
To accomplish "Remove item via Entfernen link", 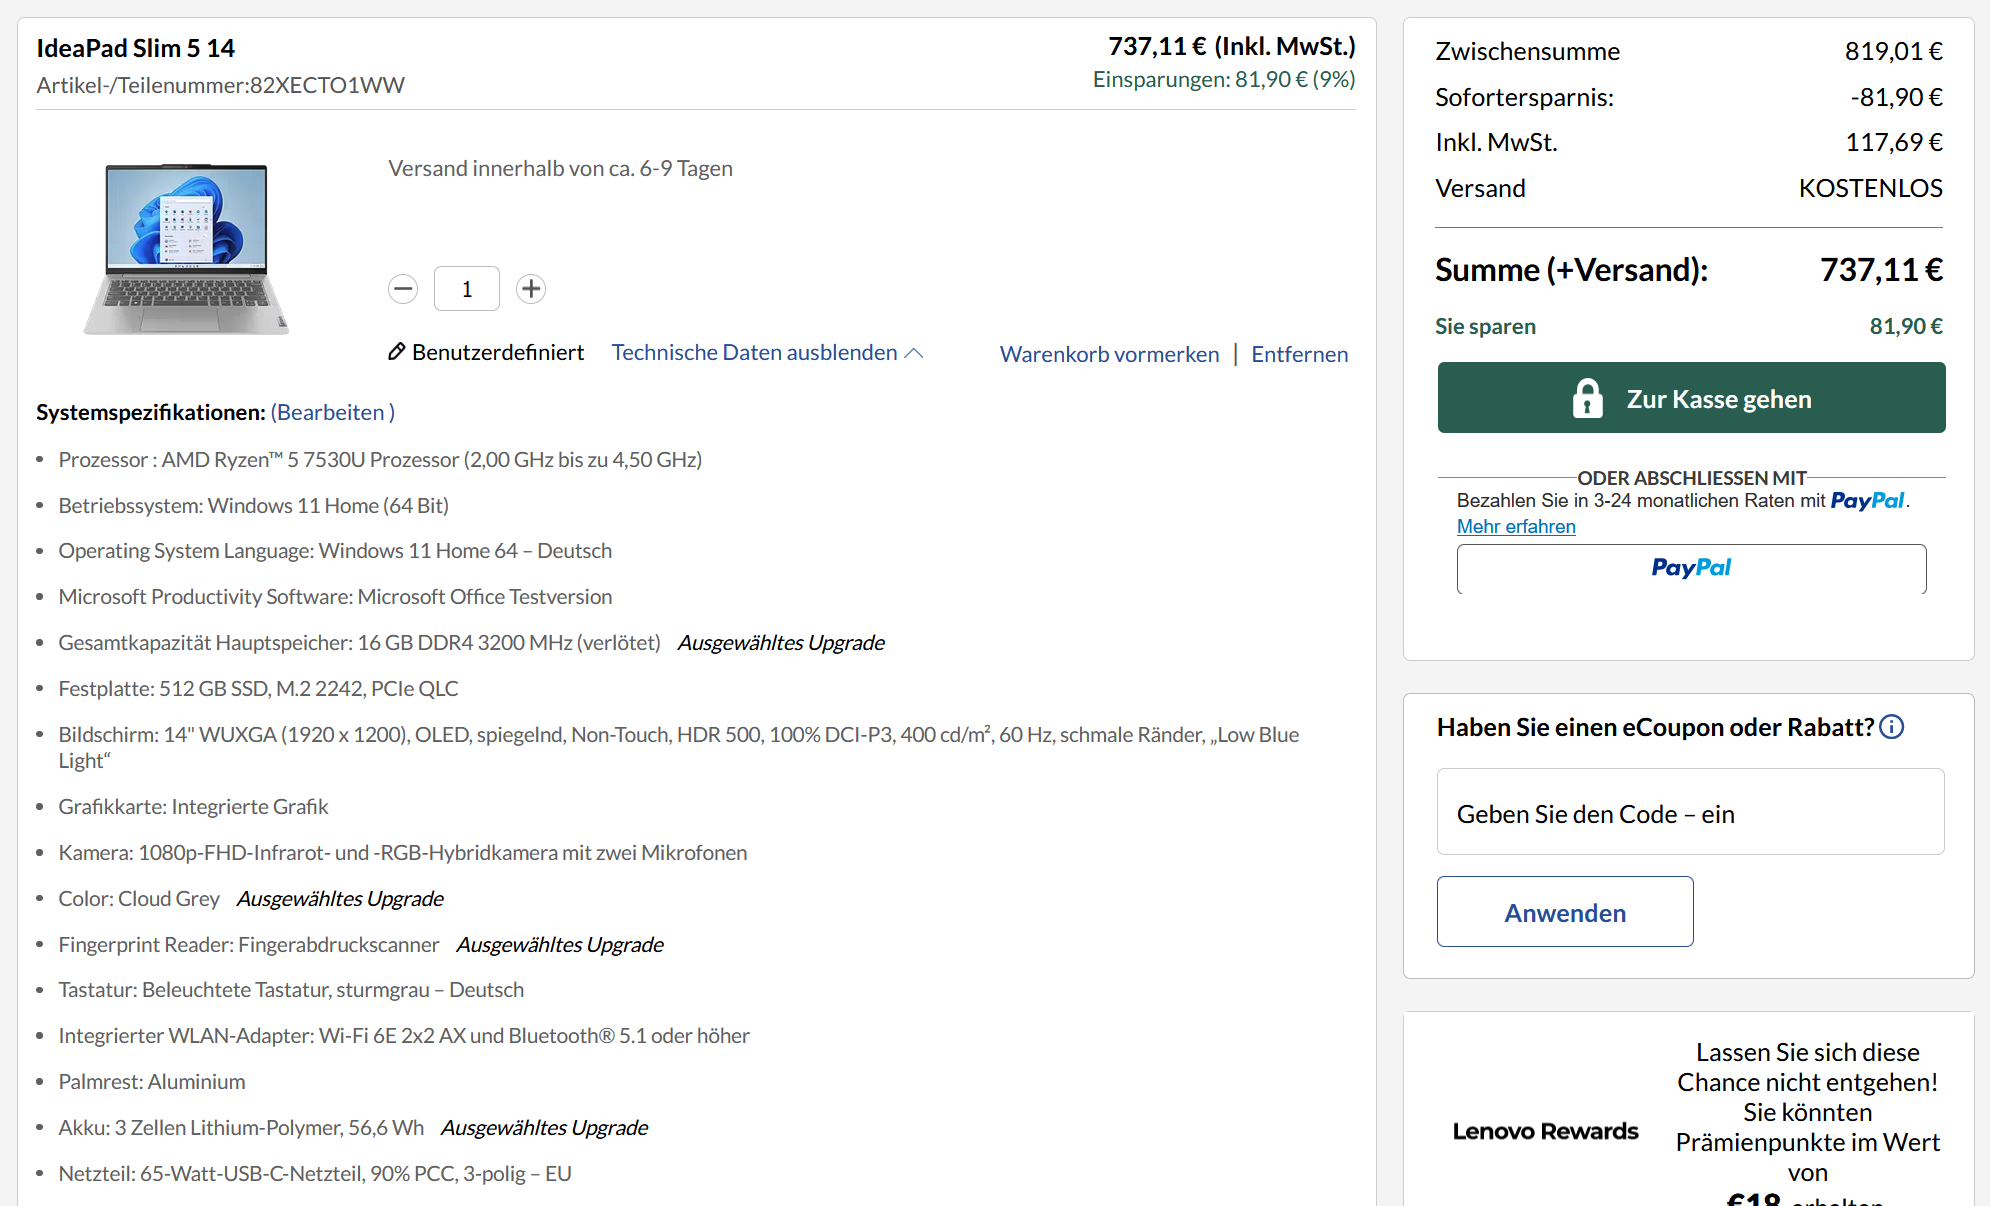I will 1300,354.
